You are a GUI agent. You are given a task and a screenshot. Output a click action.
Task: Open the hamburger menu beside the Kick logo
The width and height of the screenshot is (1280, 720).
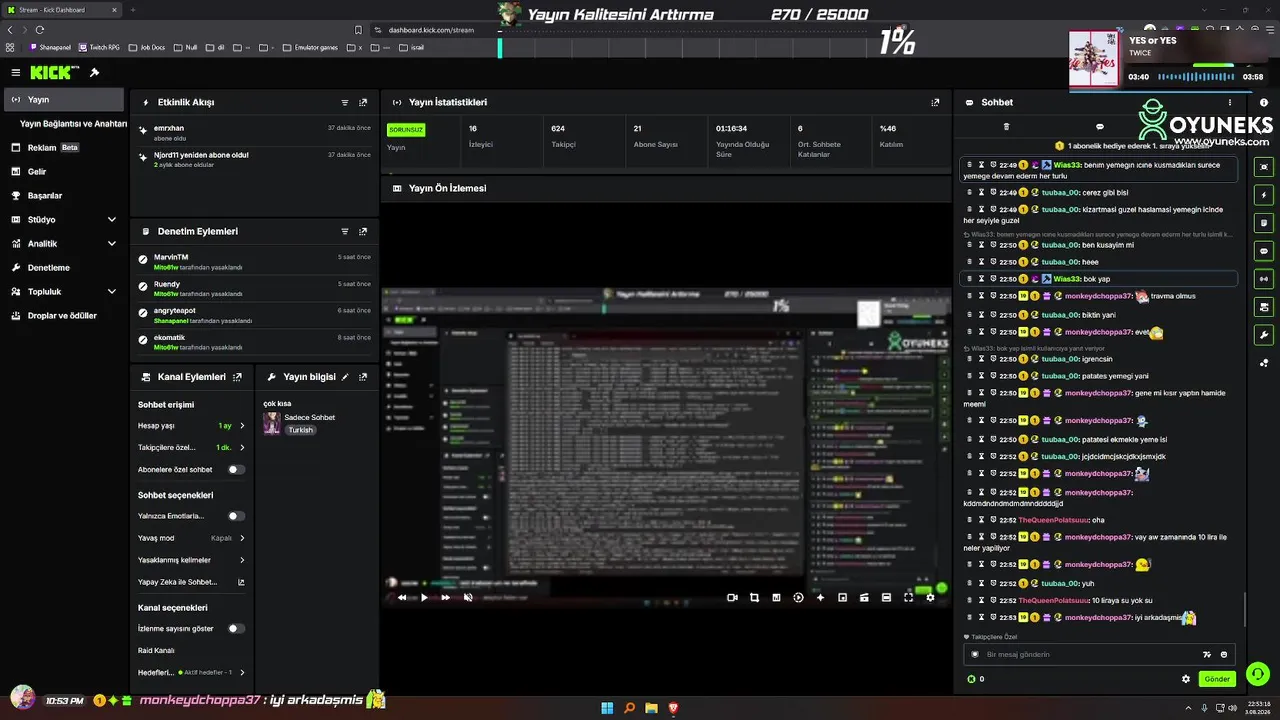click(16, 72)
